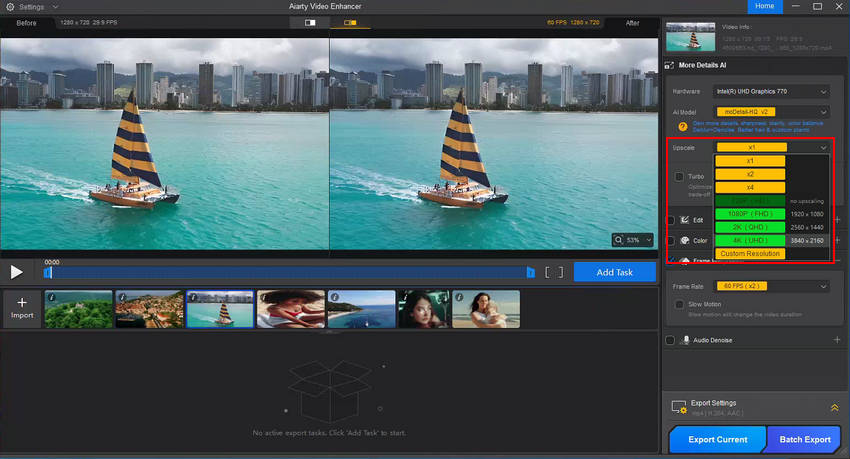Choose 4K (UHD) upscale option
This screenshot has width=850, height=459.
point(750,241)
